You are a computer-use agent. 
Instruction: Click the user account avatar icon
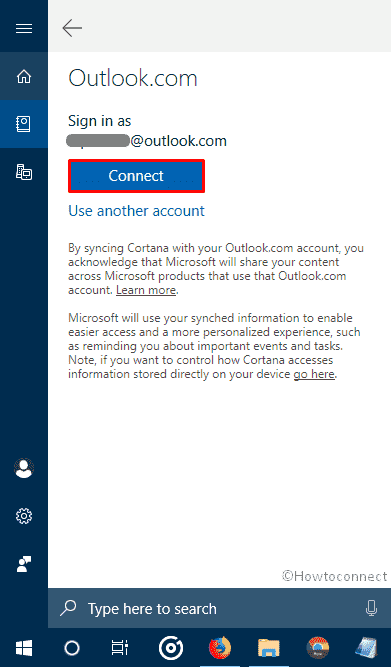click(x=24, y=468)
